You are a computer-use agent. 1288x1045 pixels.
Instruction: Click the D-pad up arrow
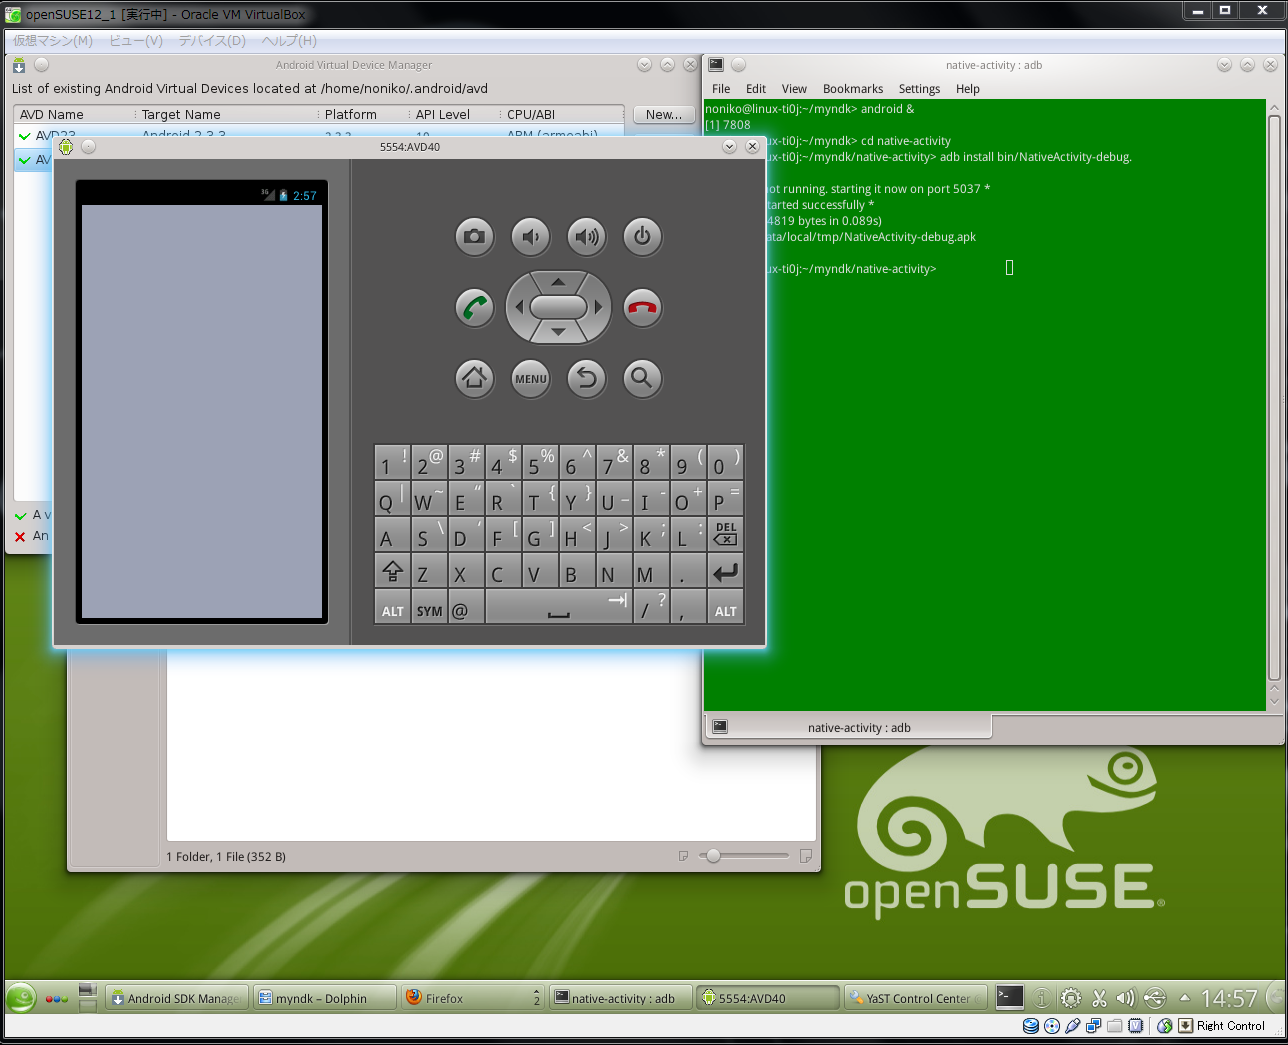click(x=558, y=282)
